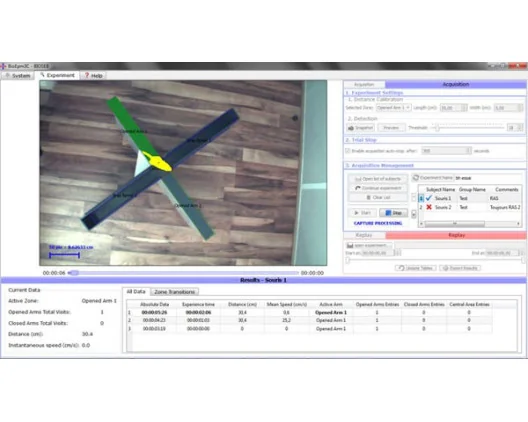Click the Experiment Name refresh icon

click(416, 177)
